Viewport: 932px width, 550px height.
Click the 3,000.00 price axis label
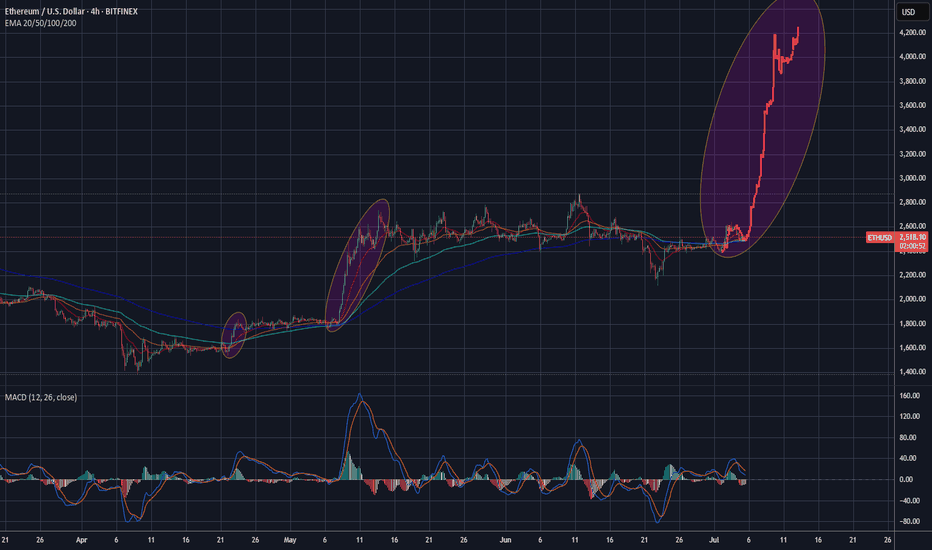[x=912, y=178]
